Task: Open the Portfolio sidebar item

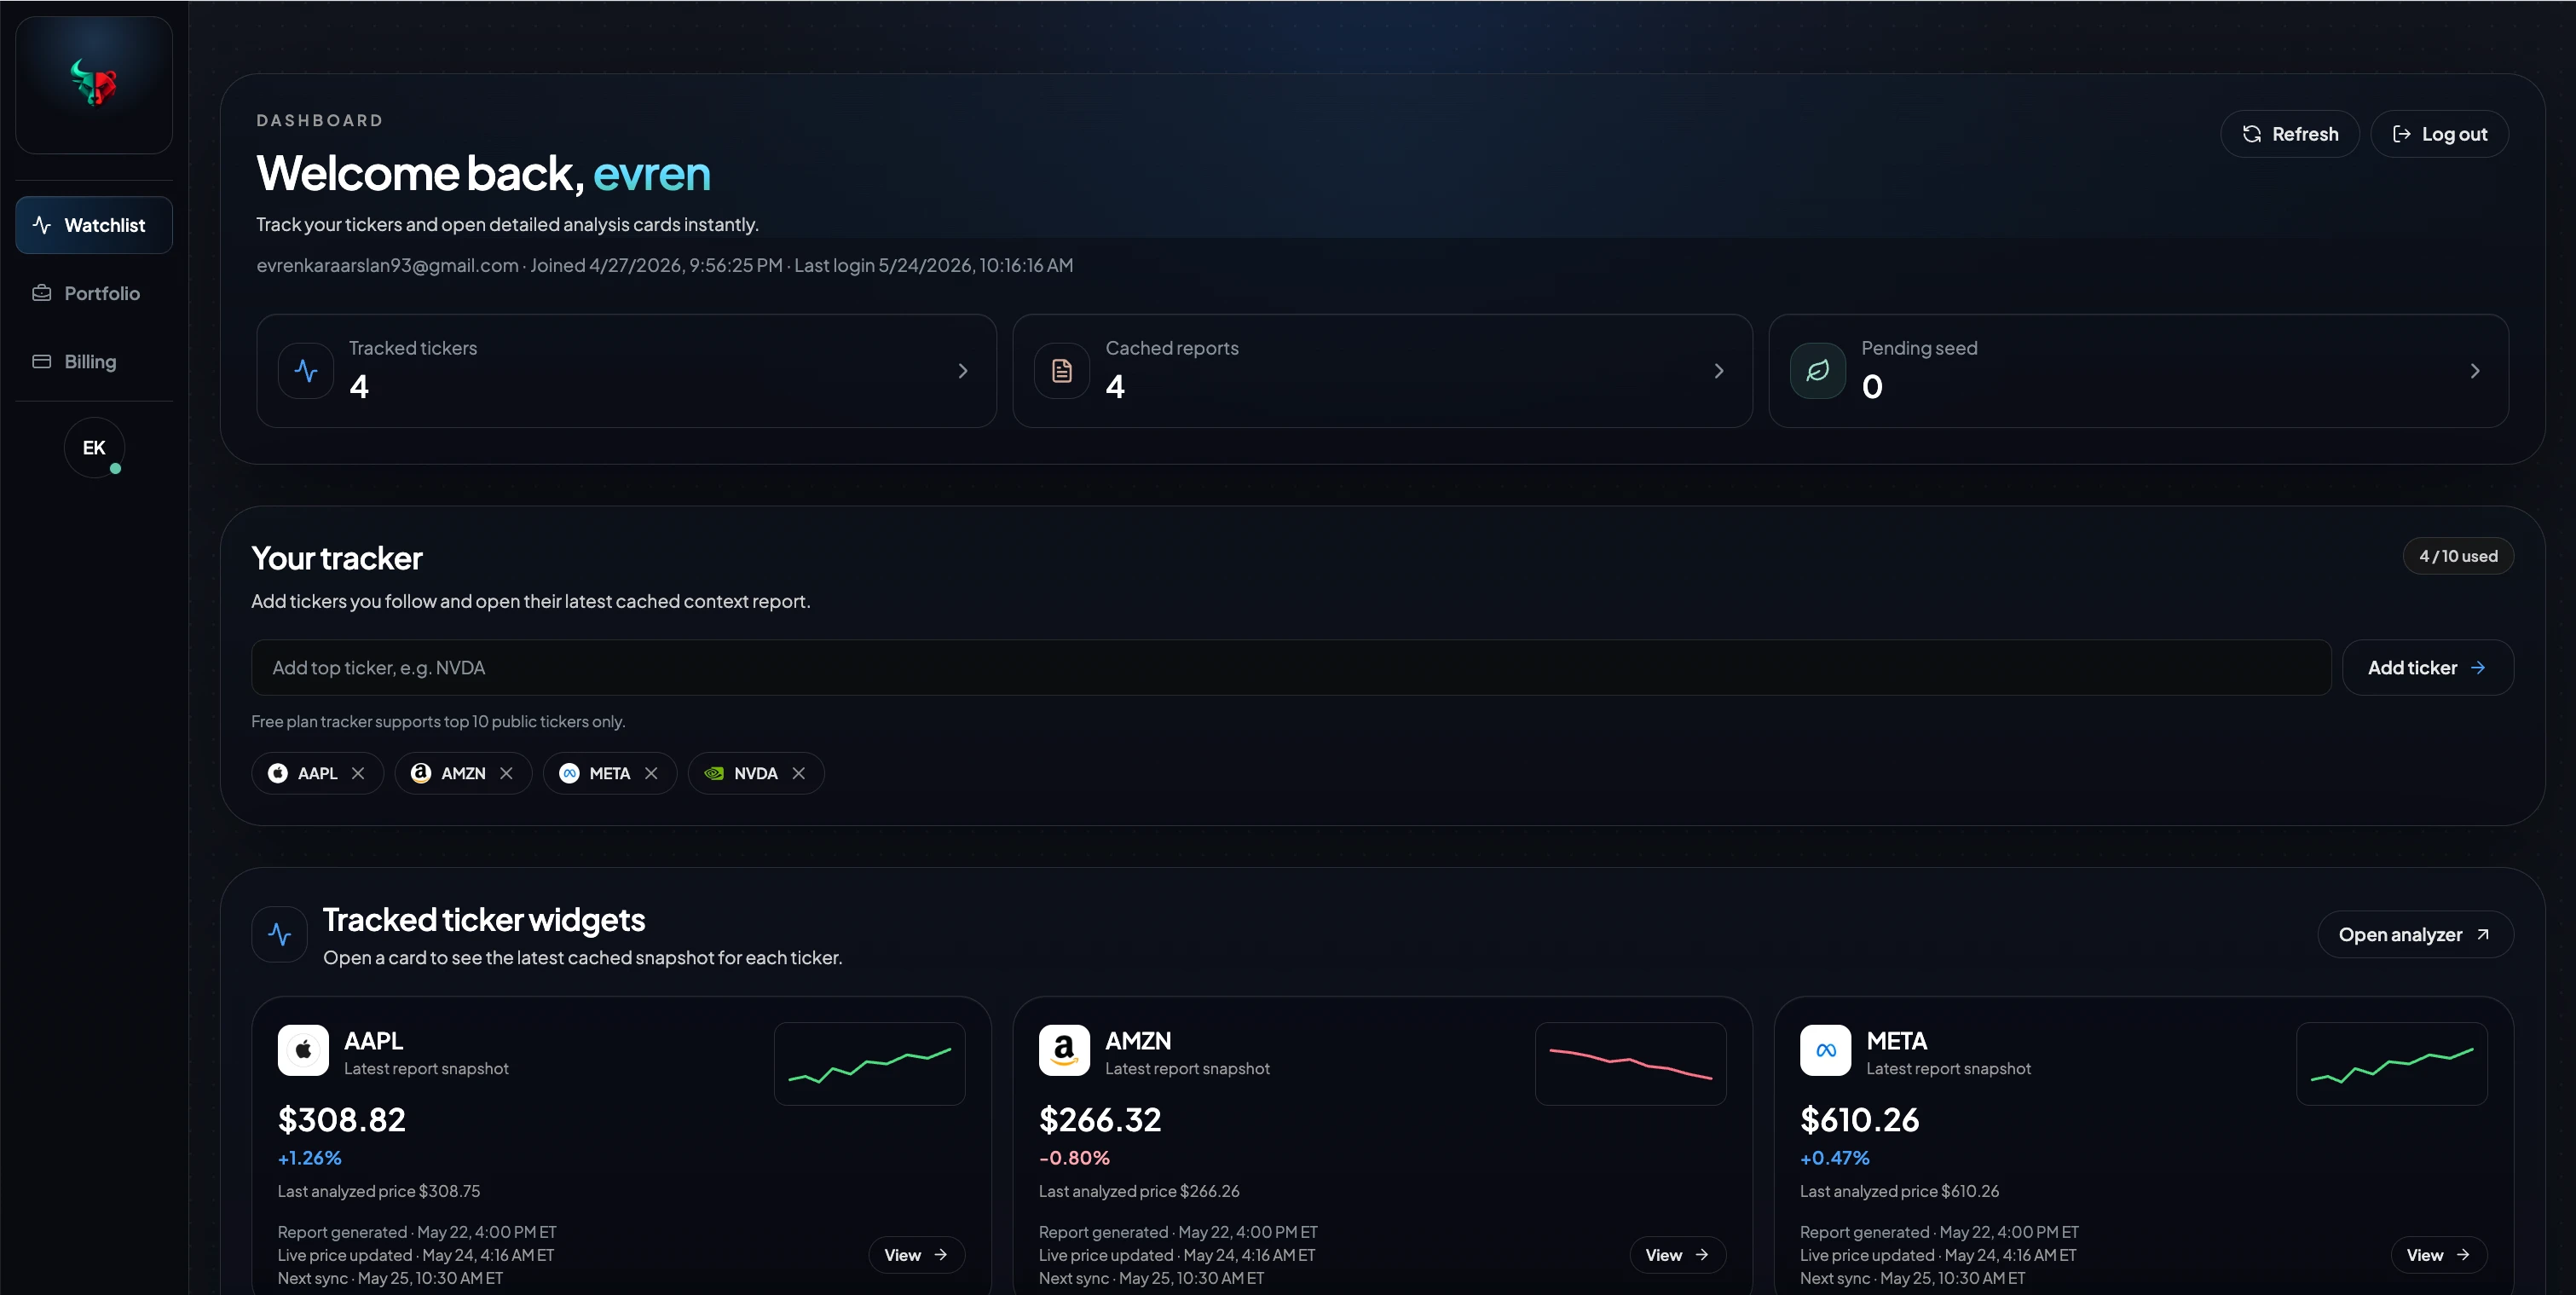Action: [94, 293]
